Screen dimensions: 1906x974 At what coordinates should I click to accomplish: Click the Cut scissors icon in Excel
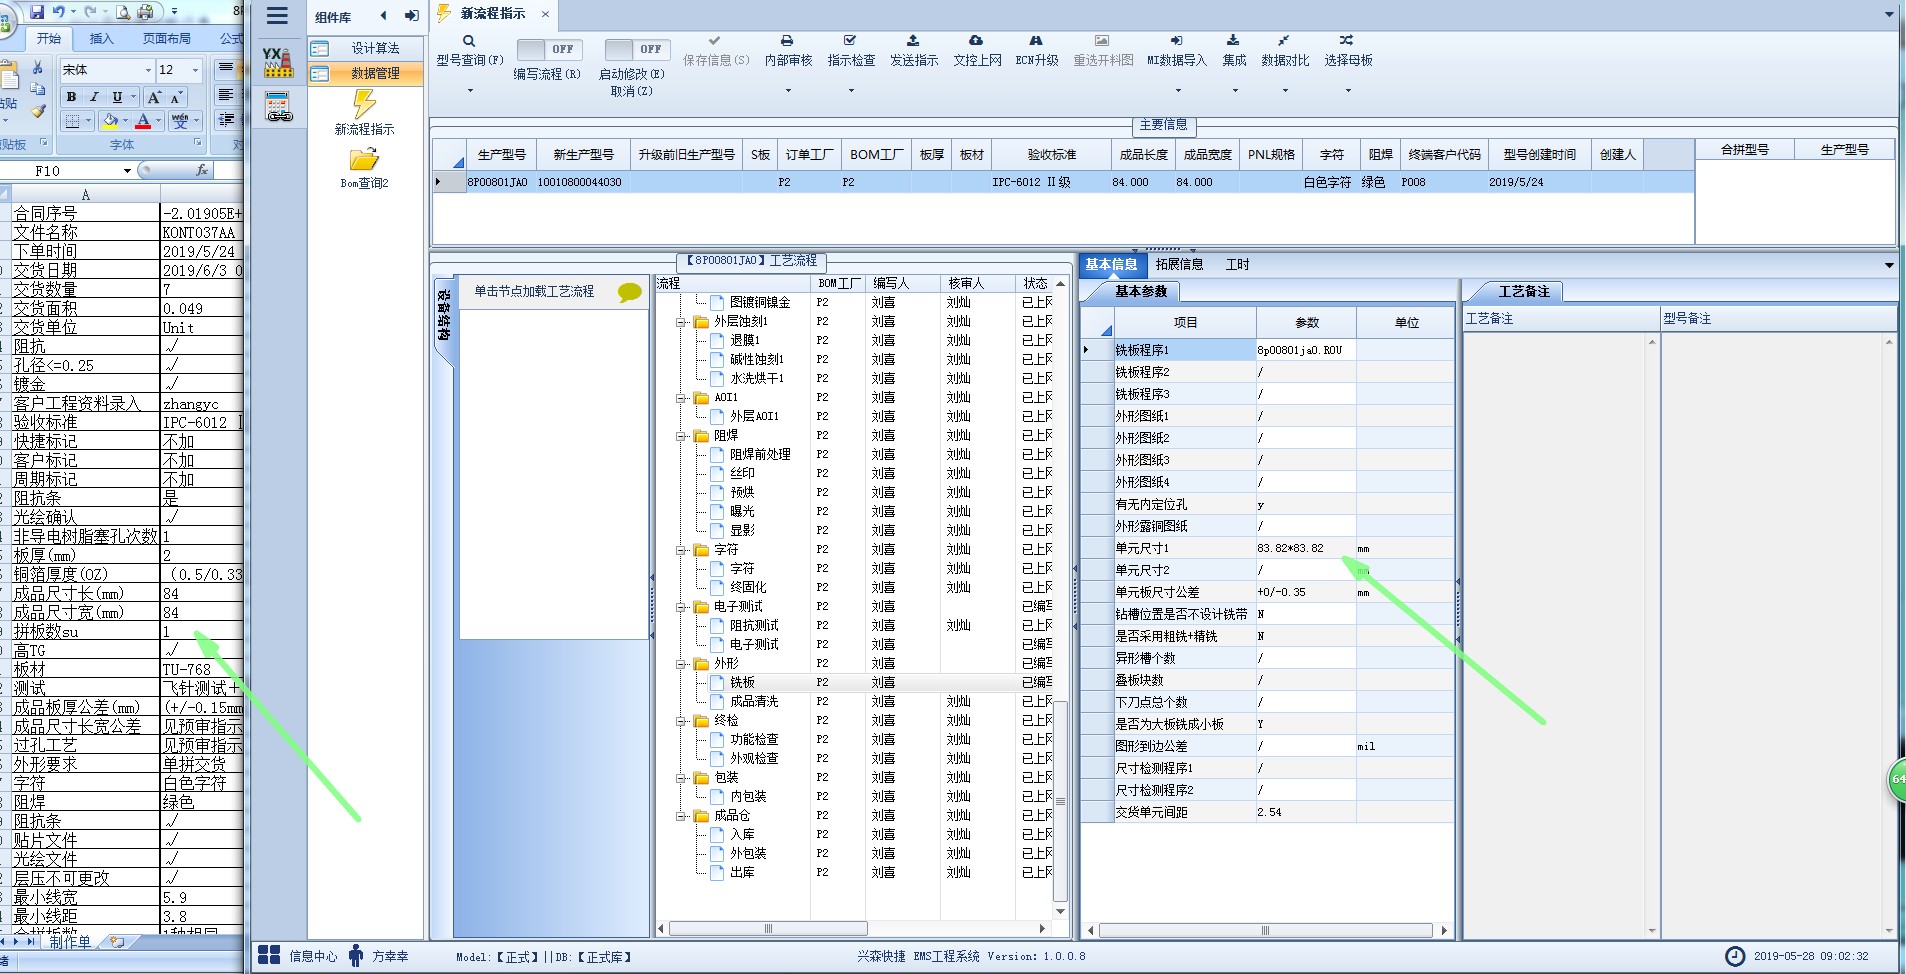pos(37,68)
